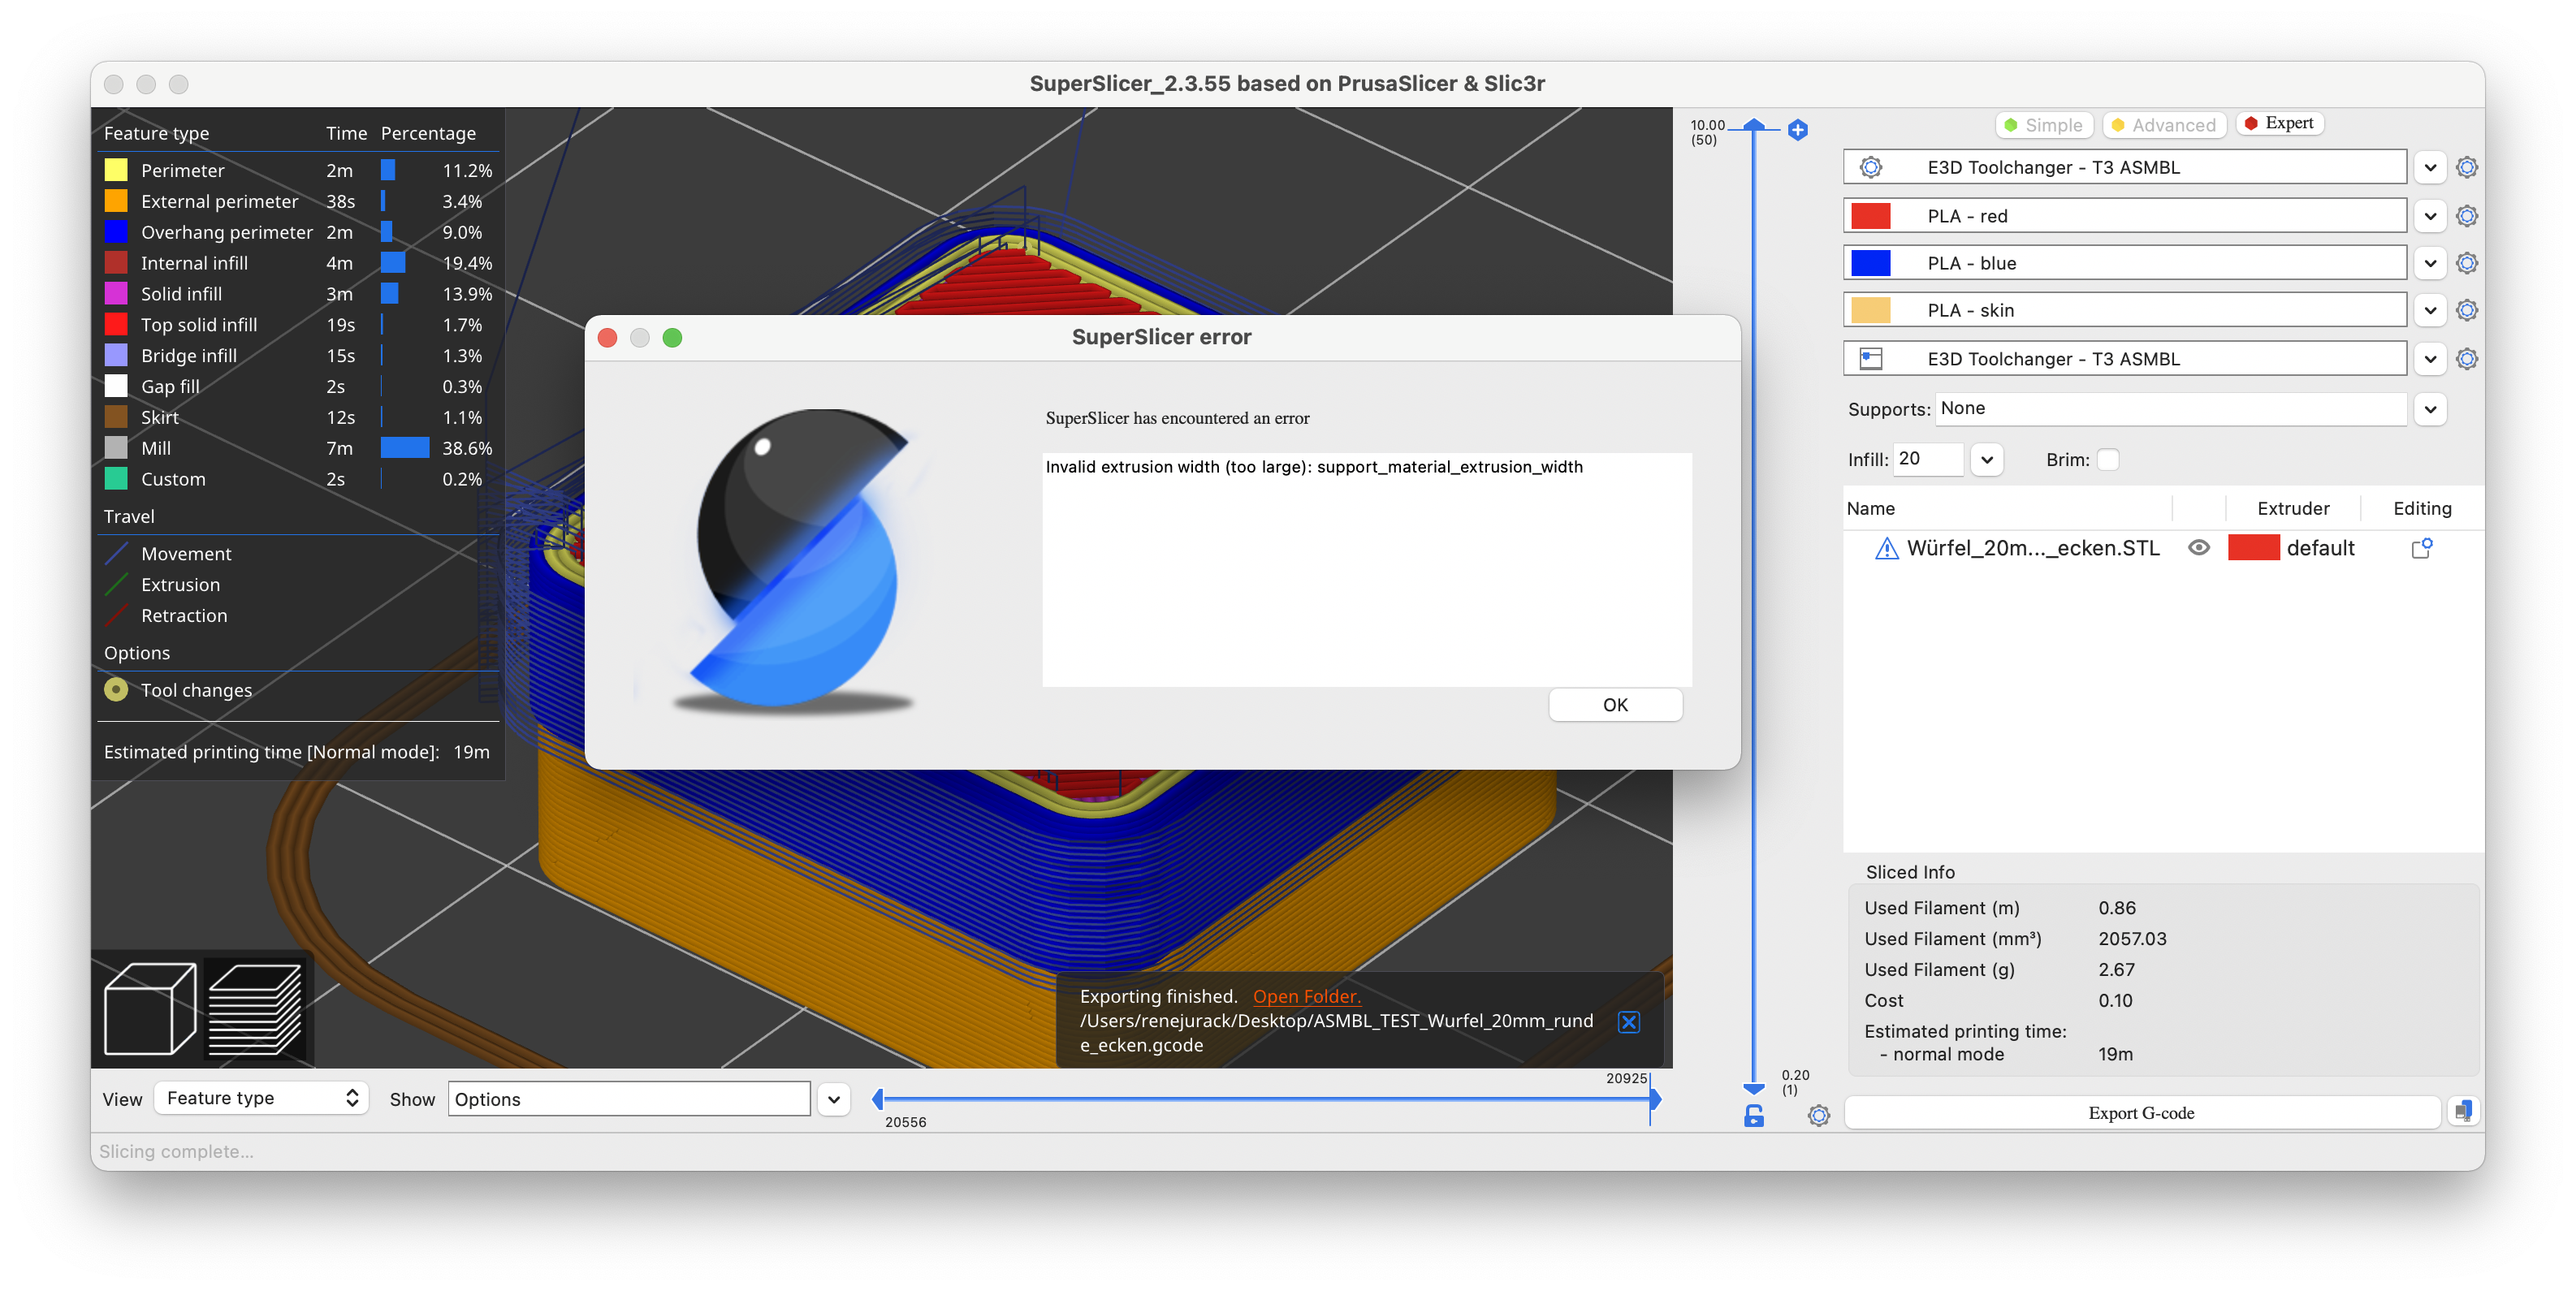This screenshot has height=1291, width=2576.
Task: Open the Supports dropdown
Action: (x=2431, y=409)
